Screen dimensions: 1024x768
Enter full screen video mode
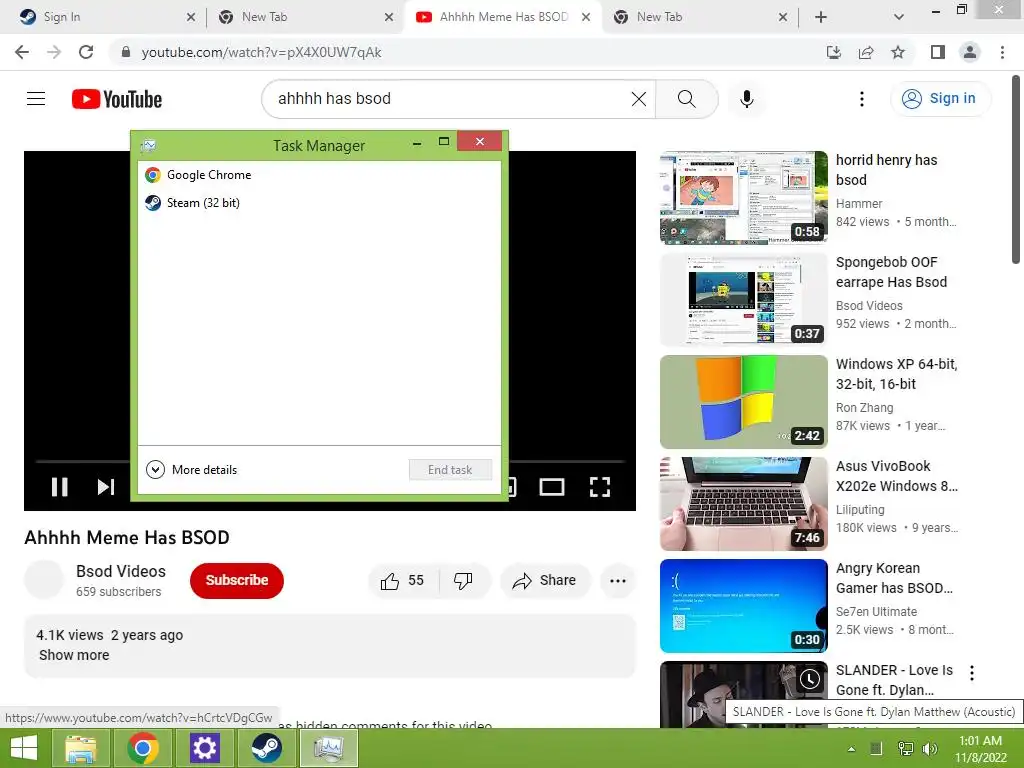click(x=600, y=487)
